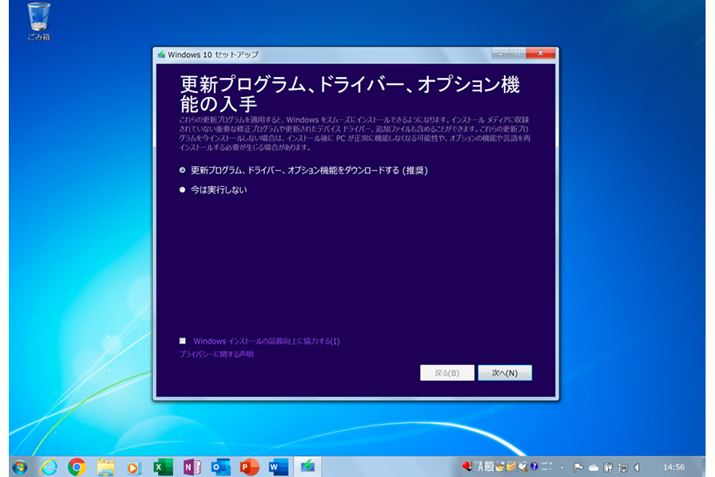Image resolution: width=715 pixels, height=477 pixels.
Task: Select the download updates (推奨) radio option
Action: point(182,170)
